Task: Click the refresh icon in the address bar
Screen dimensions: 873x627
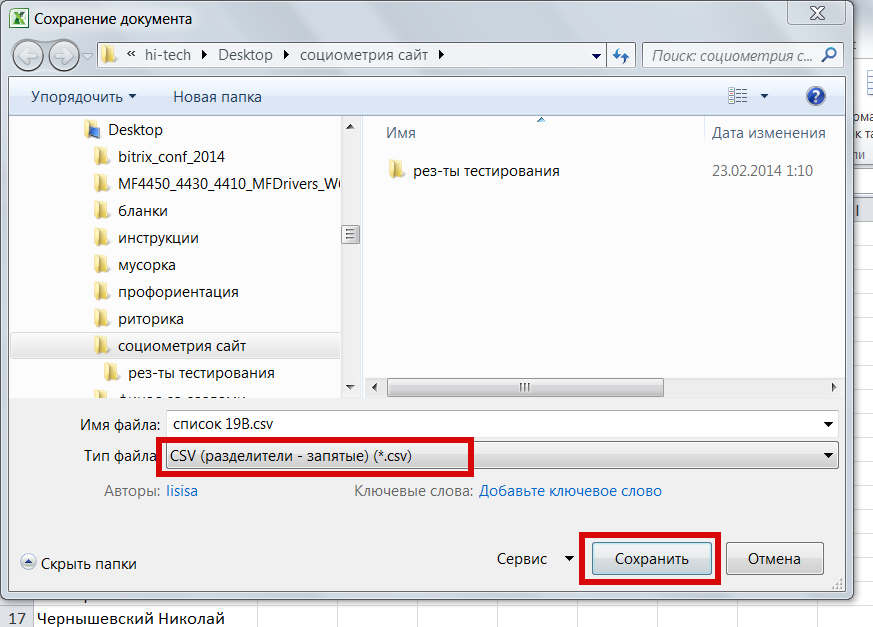Action: [621, 55]
